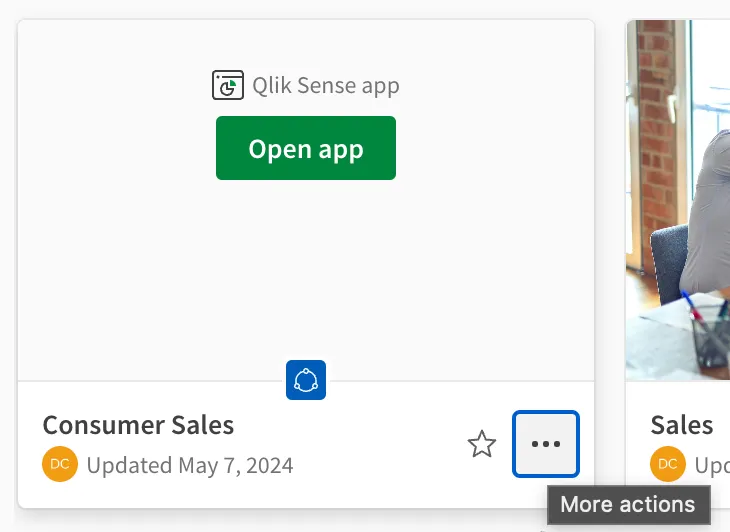The height and width of the screenshot is (532, 730).
Task: Click the truncated update text on Sales card
Action: coord(711,466)
